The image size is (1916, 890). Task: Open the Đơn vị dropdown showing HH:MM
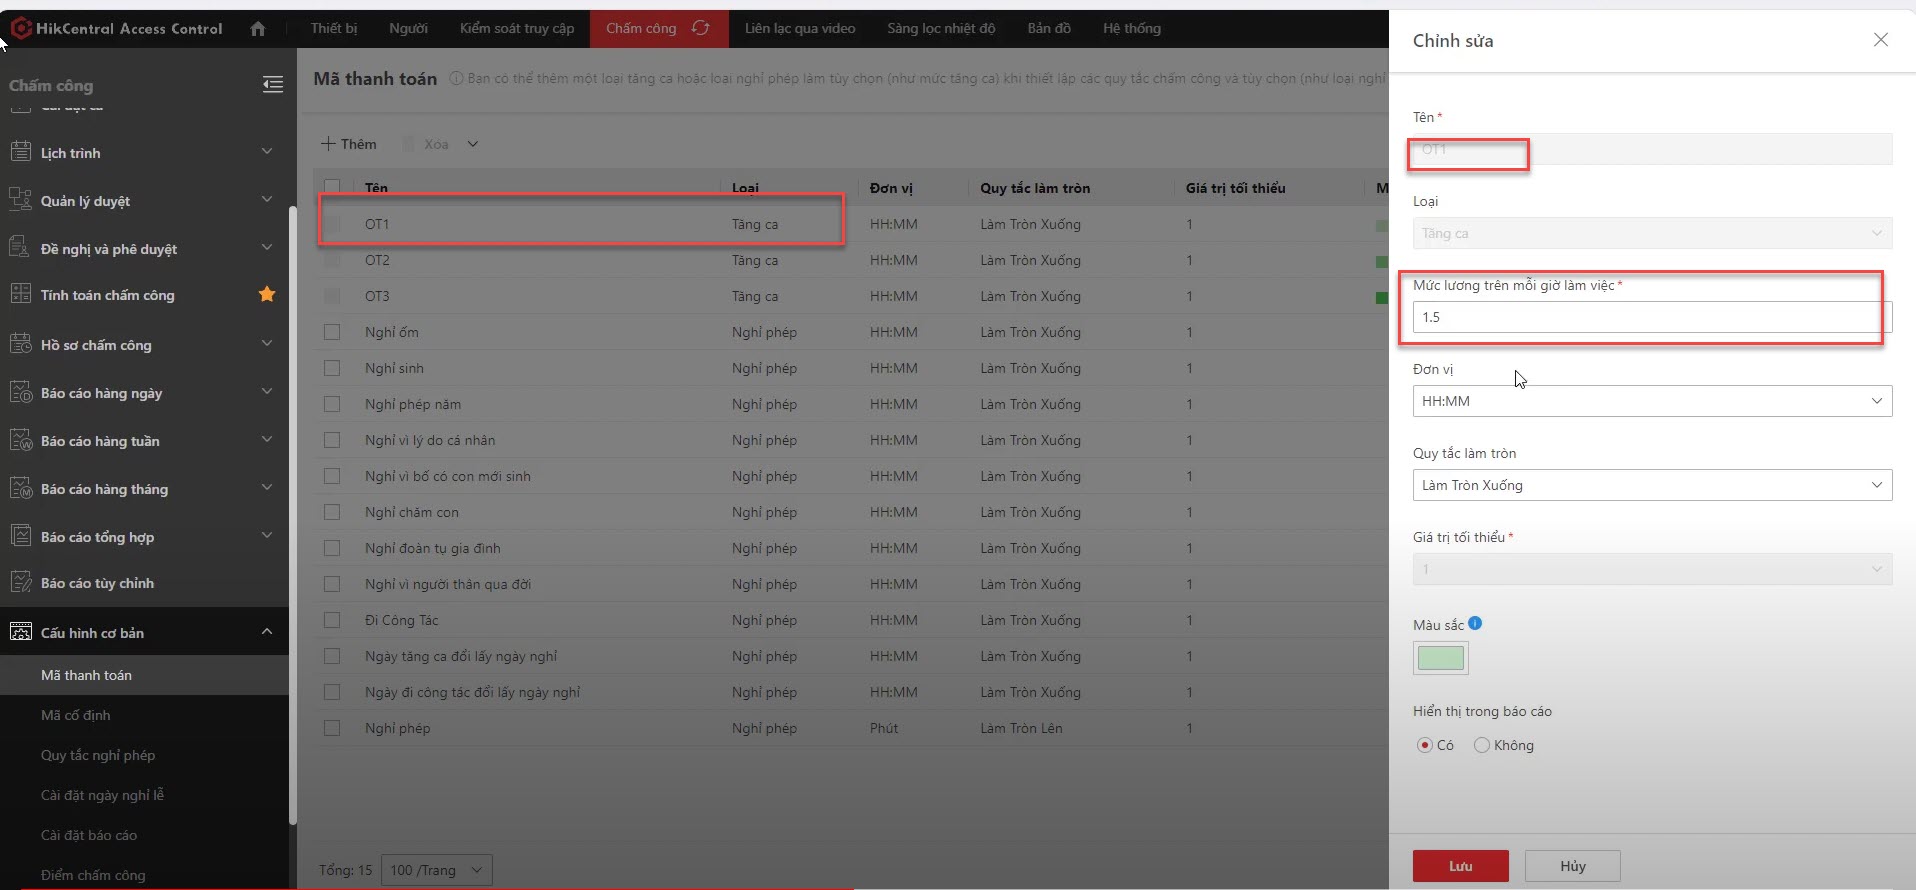point(1651,401)
